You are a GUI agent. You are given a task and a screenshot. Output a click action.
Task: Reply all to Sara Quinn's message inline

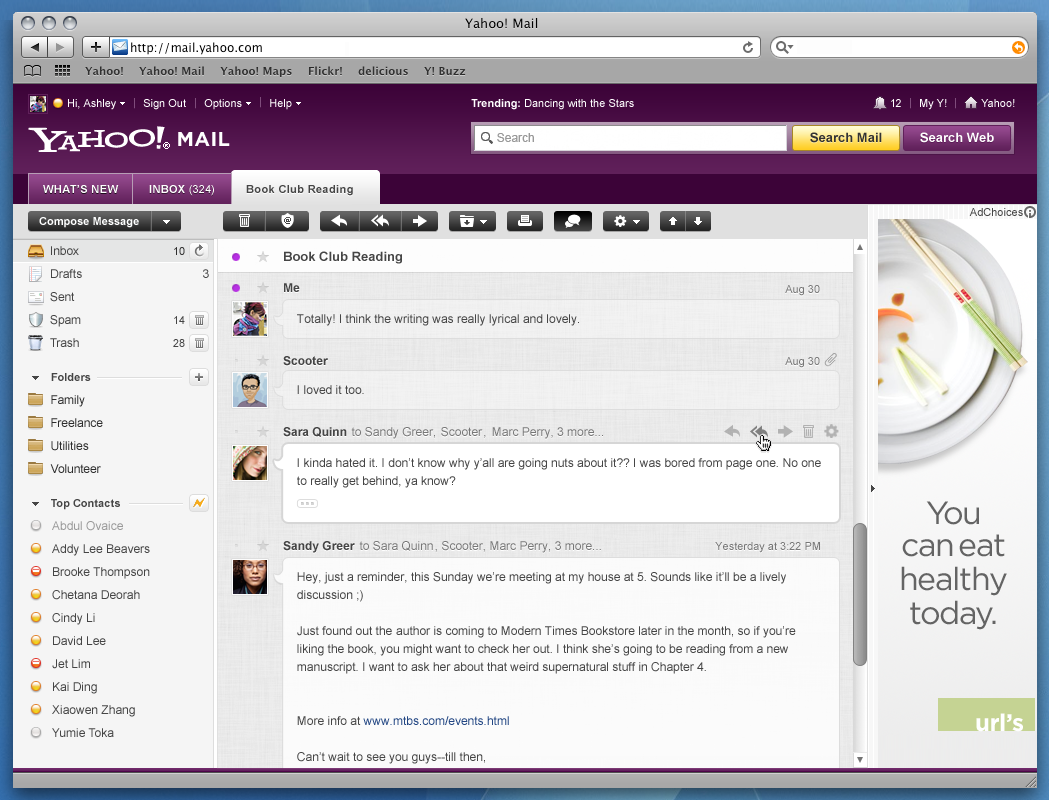759,431
